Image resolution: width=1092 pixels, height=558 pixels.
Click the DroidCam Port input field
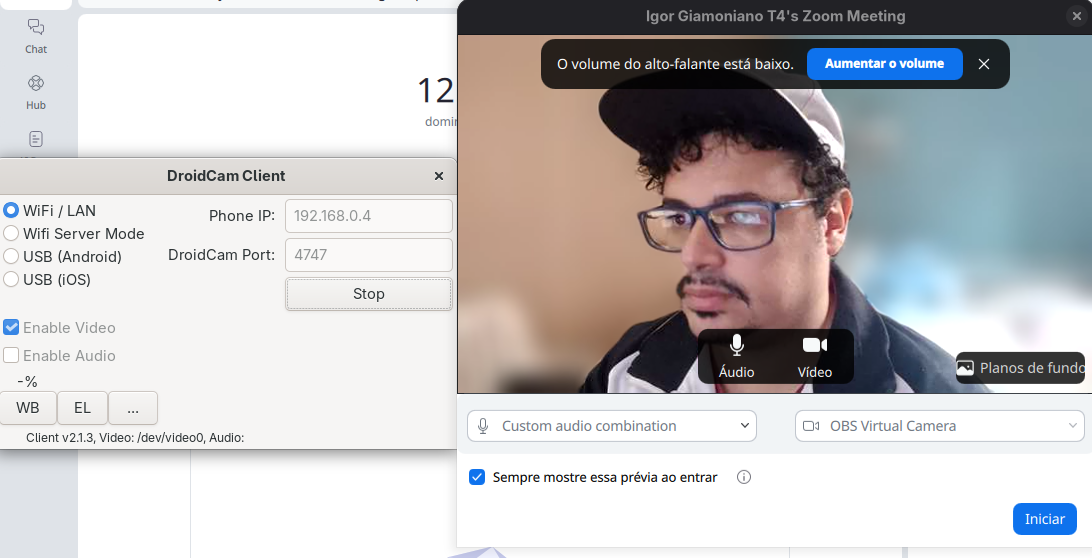point(368,255)
